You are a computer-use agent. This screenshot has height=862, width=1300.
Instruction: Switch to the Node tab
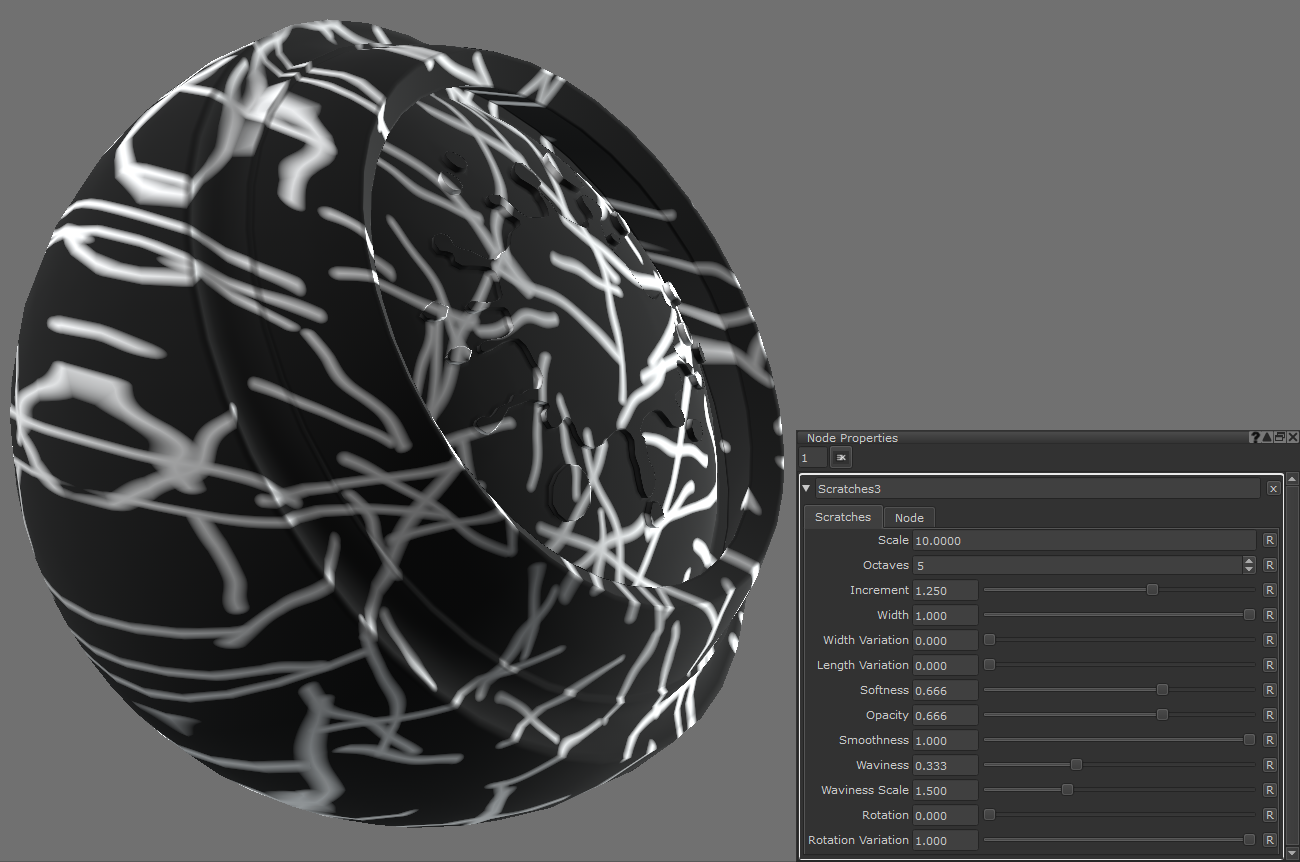click(x=908, y=517)
